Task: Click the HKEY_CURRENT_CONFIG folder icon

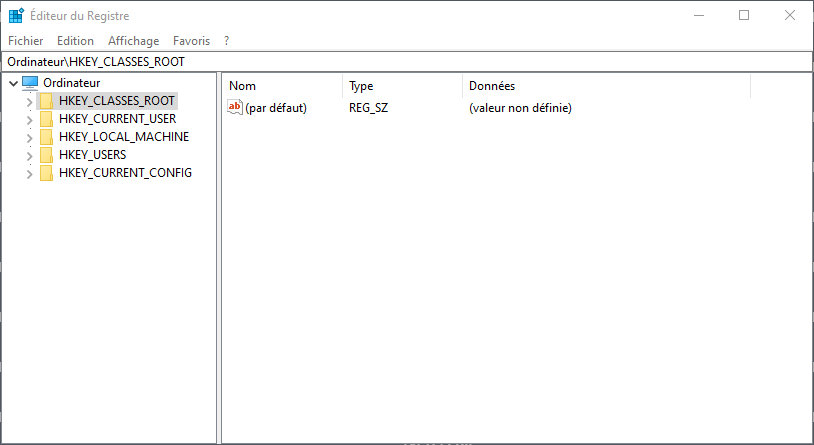Action: (46, 173)
